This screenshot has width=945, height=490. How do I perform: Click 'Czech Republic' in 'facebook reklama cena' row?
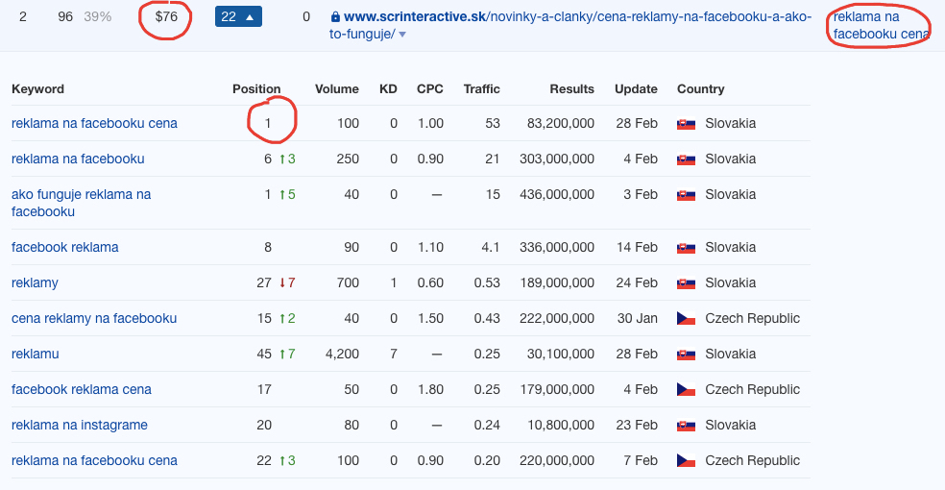coord(753,390)
